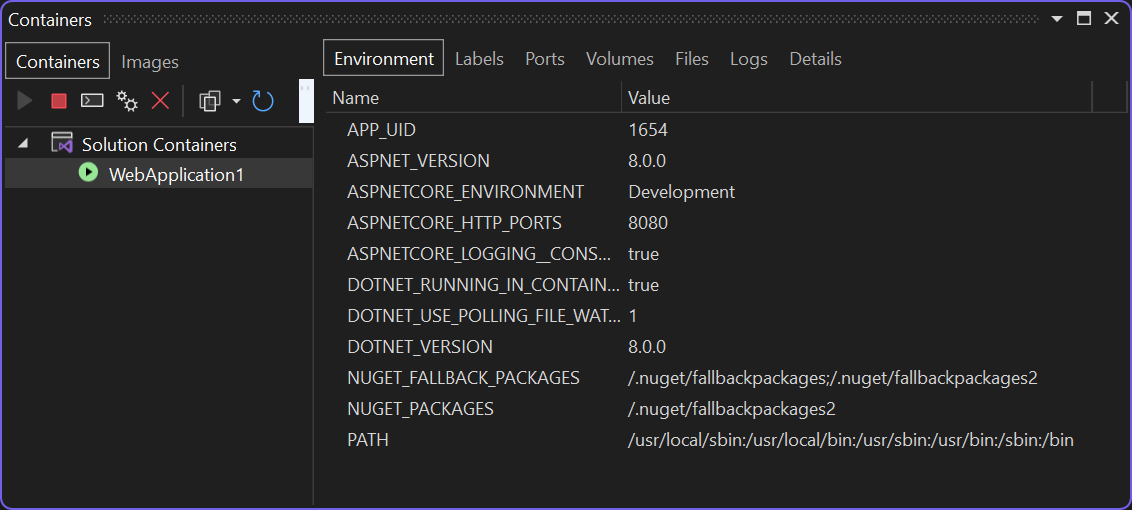The height and width of the screenshot is (510, 1132).
Task: Stop the container with the red square
Action: click(59, 101)
